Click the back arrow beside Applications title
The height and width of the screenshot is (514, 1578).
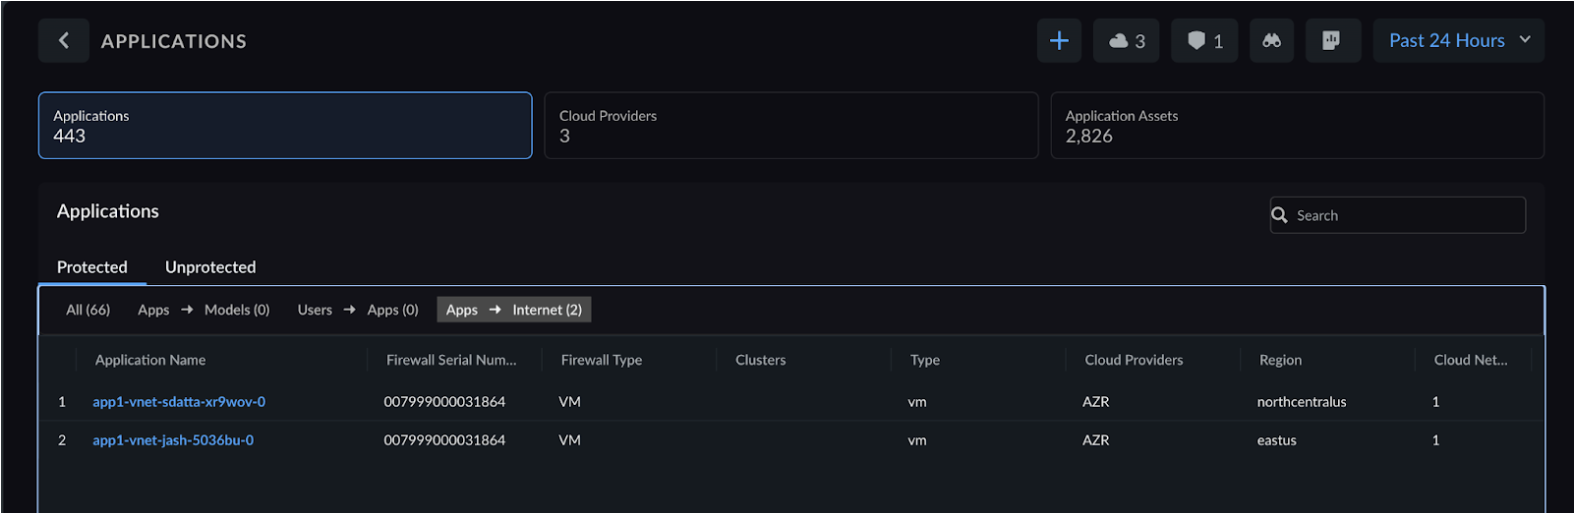click(x=64, y=41)
